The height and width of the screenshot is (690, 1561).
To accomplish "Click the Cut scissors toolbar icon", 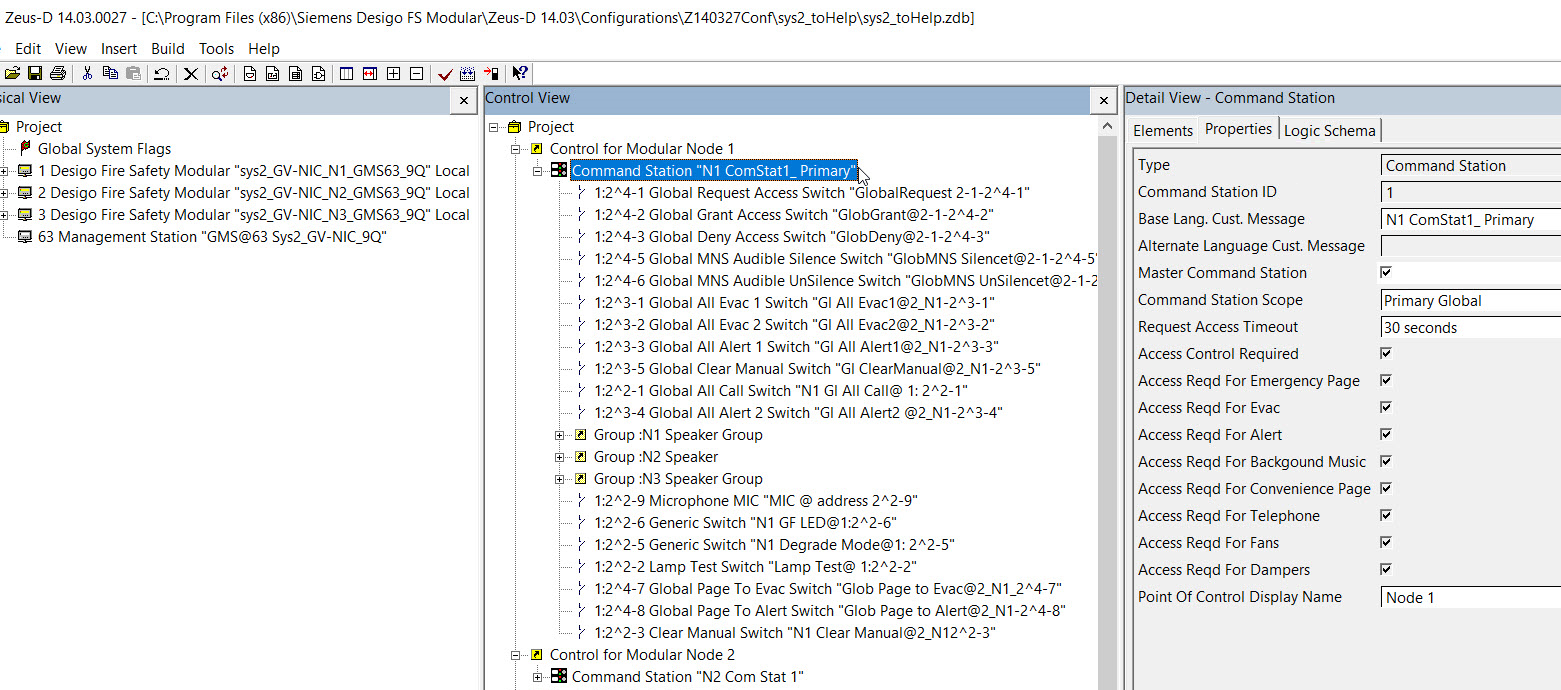I will [88, 74].
